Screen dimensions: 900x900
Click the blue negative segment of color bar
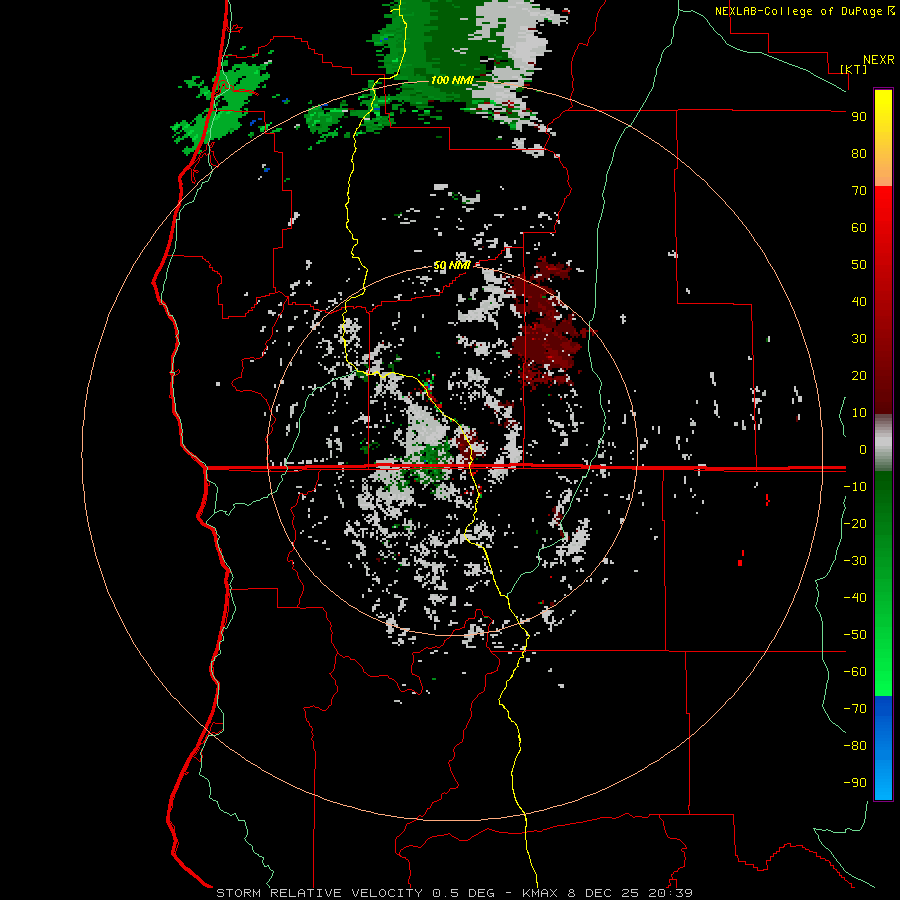tap(883, 748)
